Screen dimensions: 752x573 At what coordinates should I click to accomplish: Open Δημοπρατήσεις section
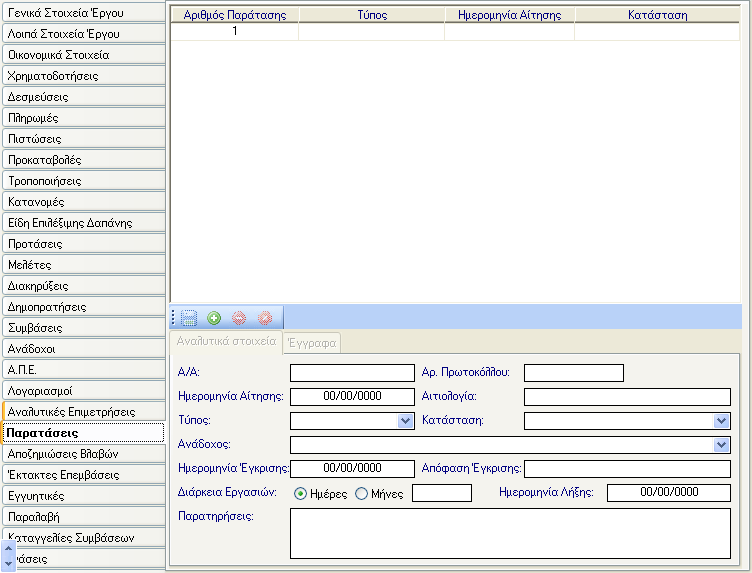[x=84, y=307]
